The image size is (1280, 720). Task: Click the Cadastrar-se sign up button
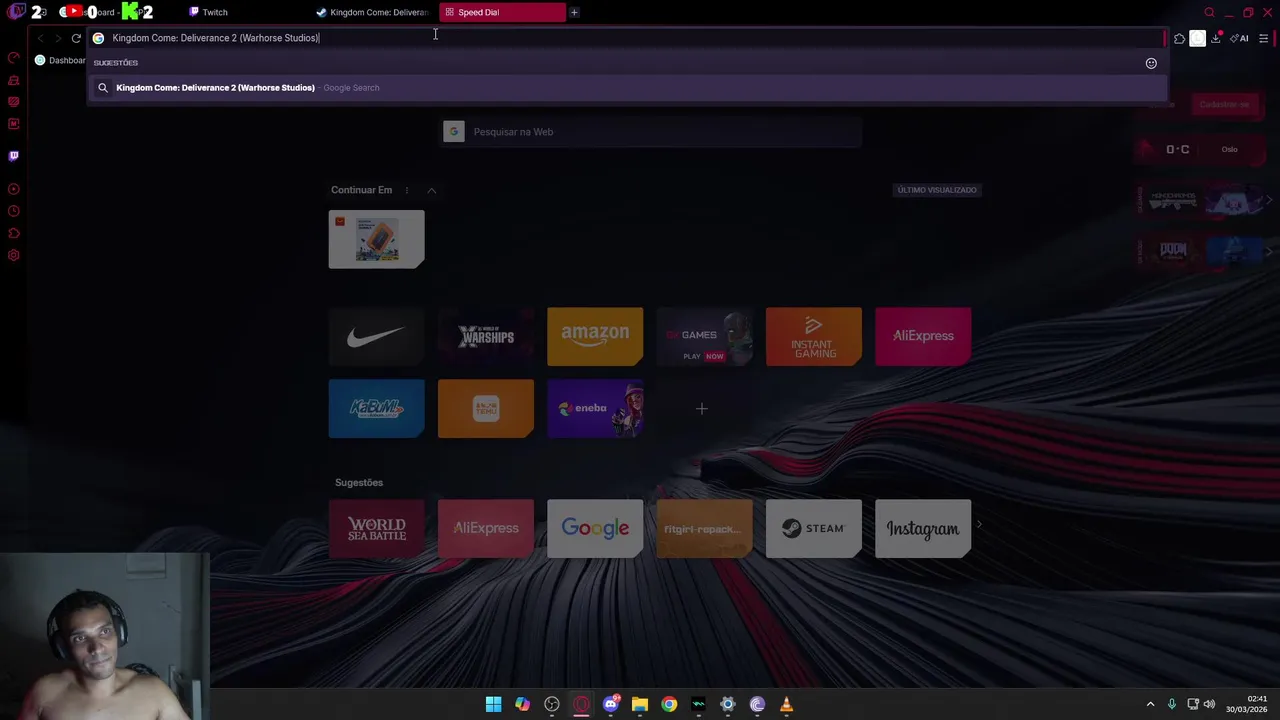tap(1224, 105)
